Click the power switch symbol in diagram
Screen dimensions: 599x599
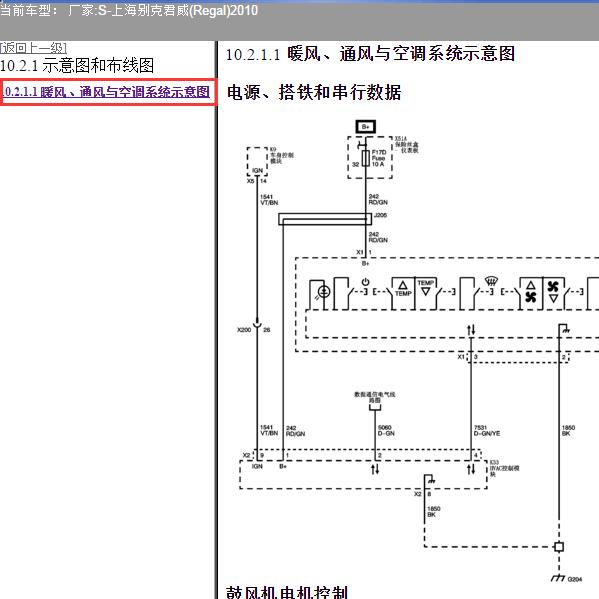365,282
